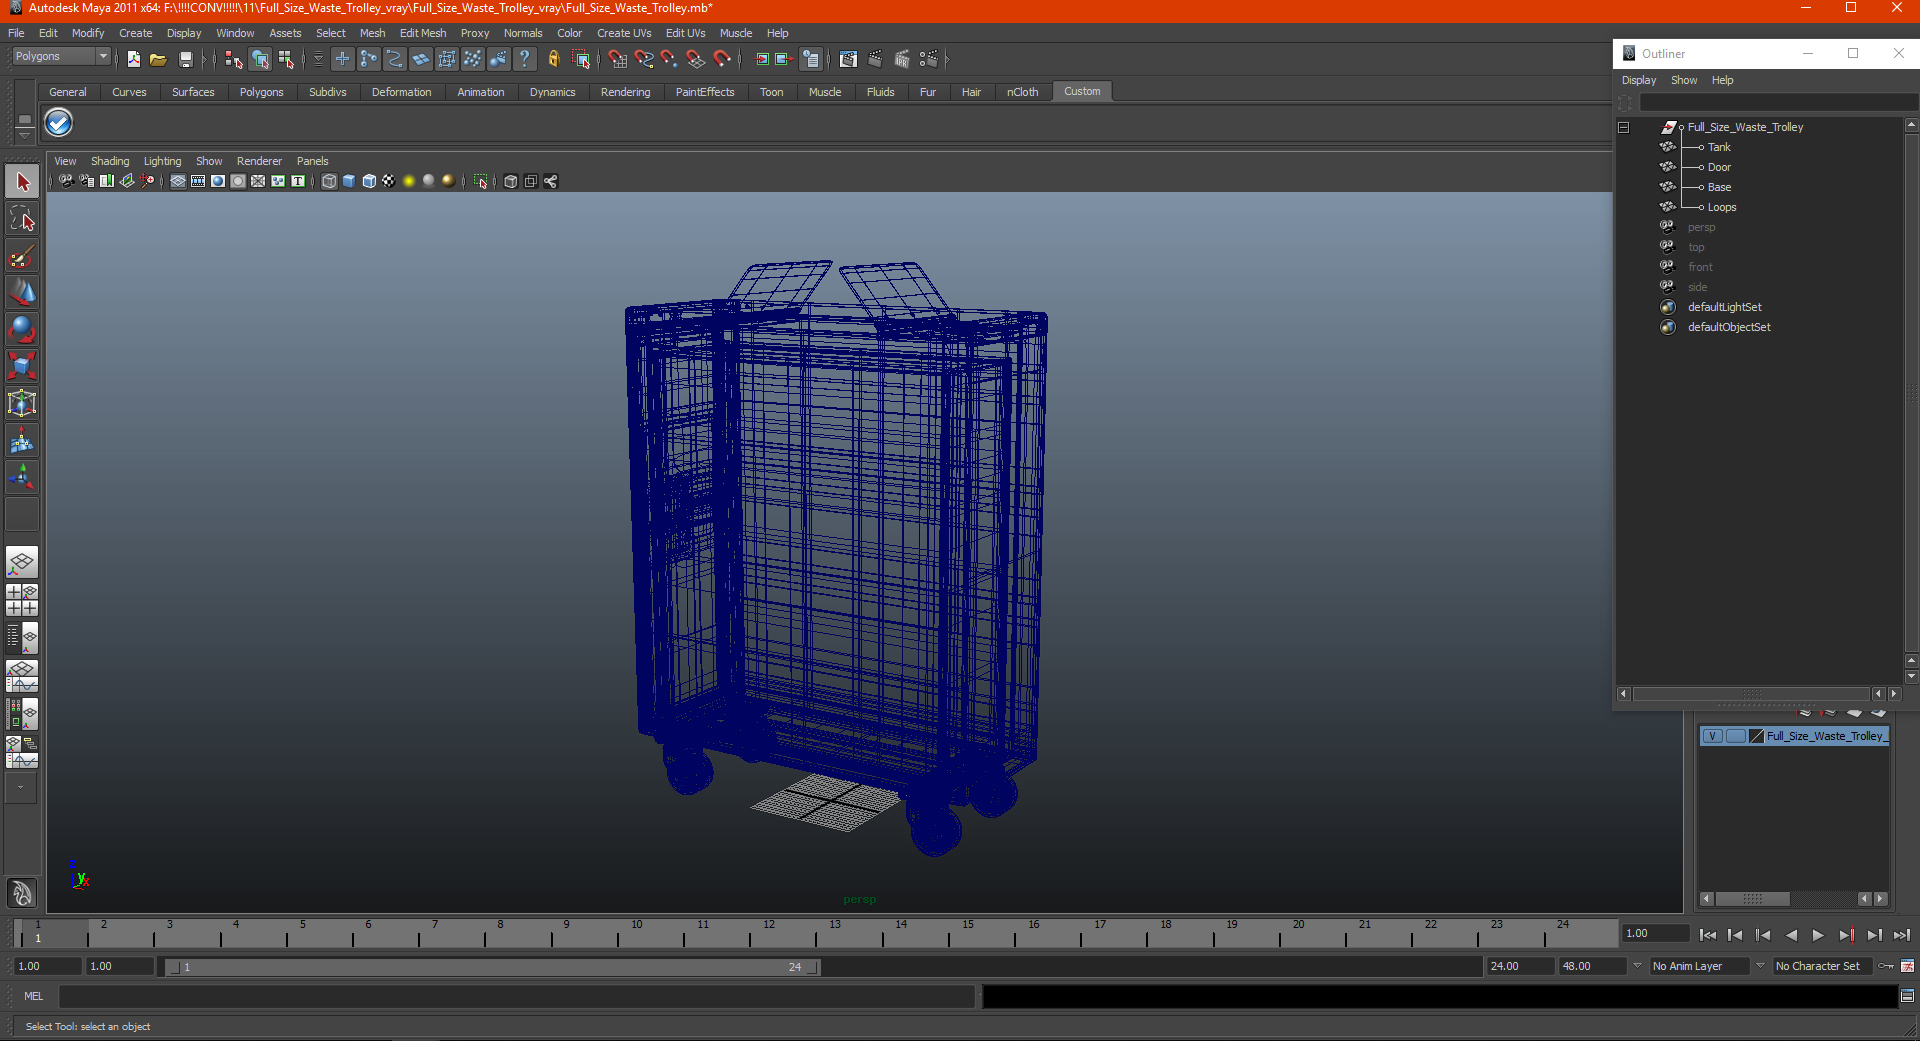
Task: Open the No Character Set dropdown arrow
Action: point(1760,966)
